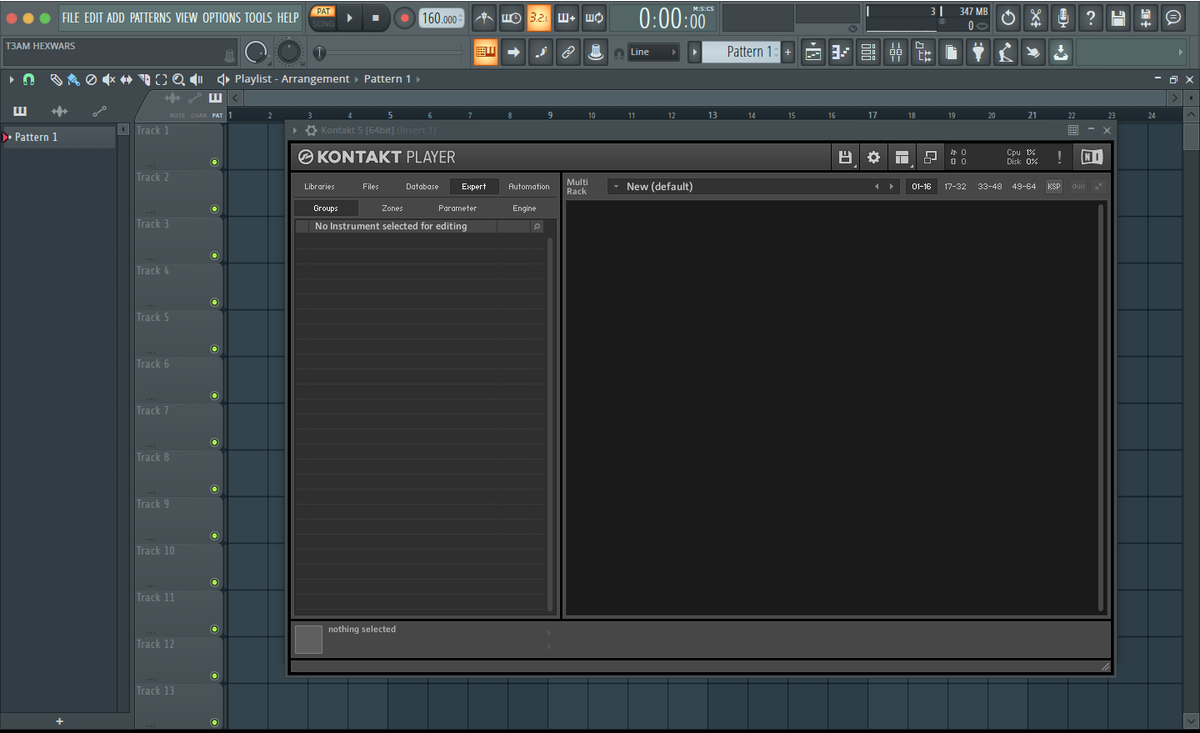
Task: Open the Piano roll view
Action: pyautogui.click(x=841, y=52)
